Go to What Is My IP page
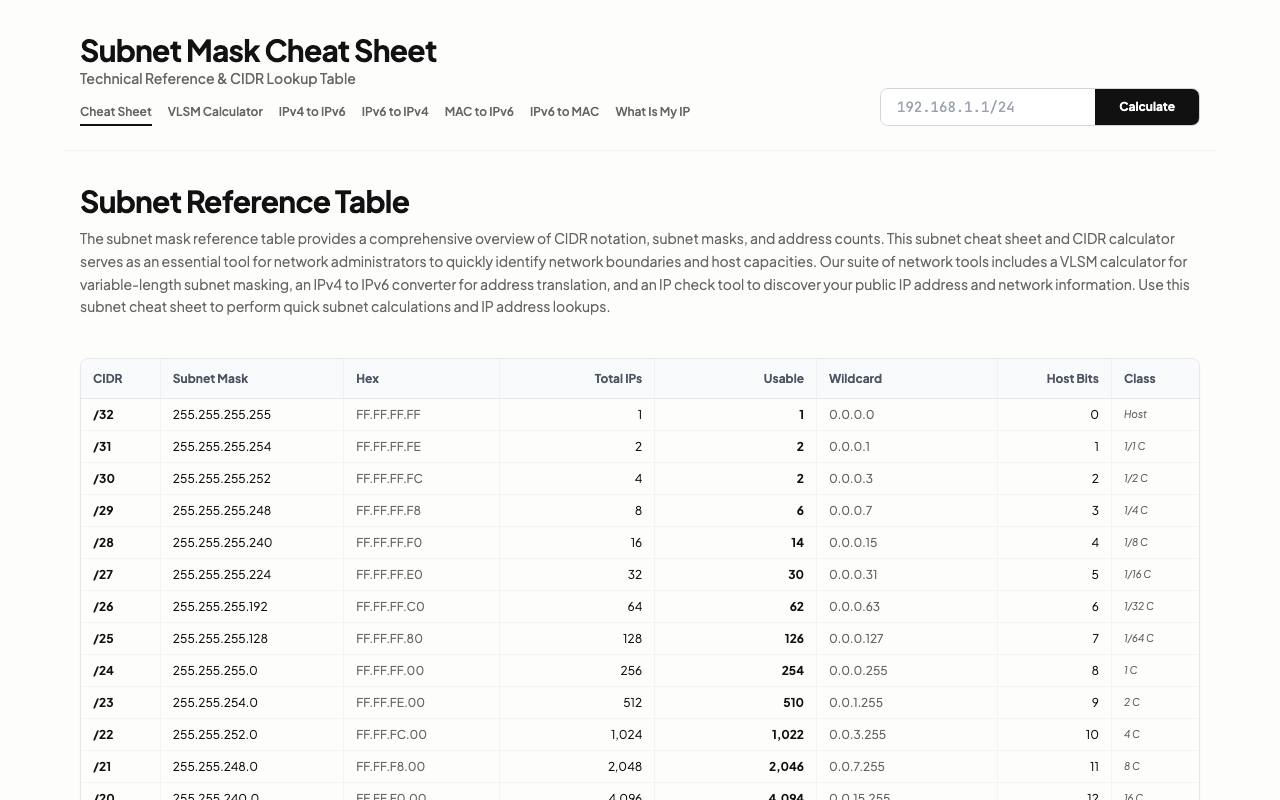This screenshot has height=800, width=1280. pyautogui.click(x=652, y=112)
